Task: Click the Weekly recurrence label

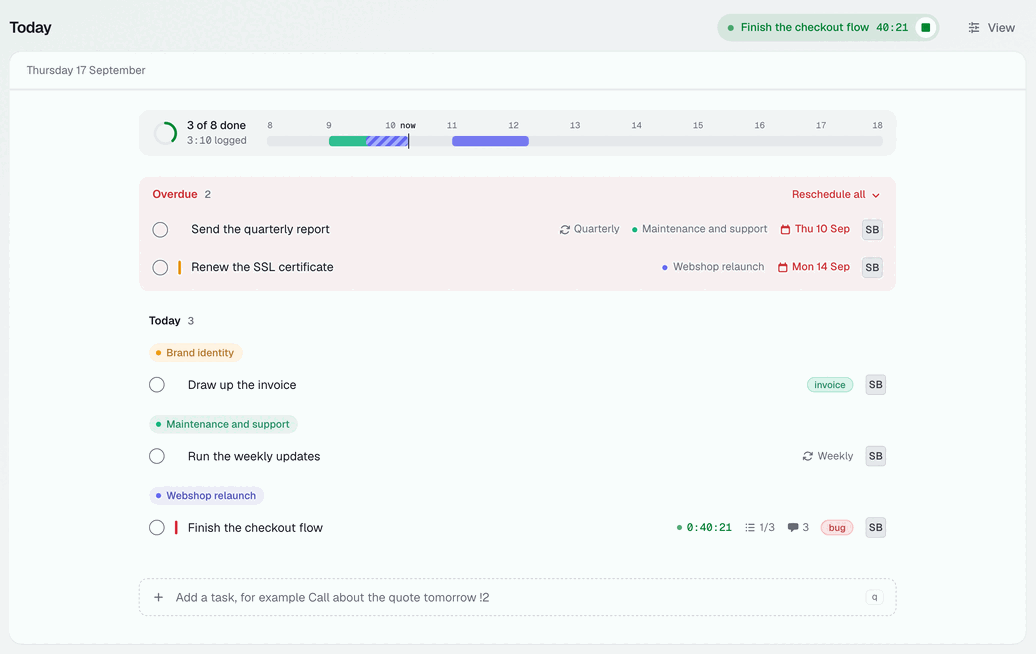Action: [x=835, y=456]
